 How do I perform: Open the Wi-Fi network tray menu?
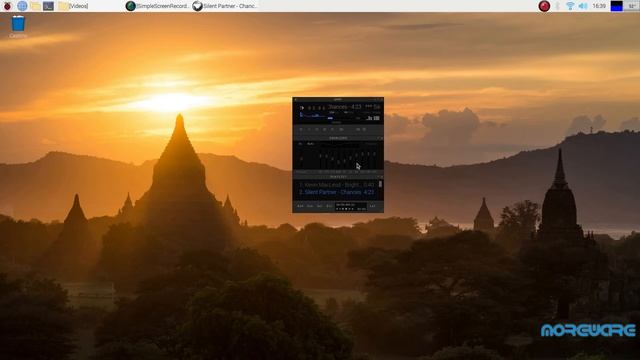570,6
